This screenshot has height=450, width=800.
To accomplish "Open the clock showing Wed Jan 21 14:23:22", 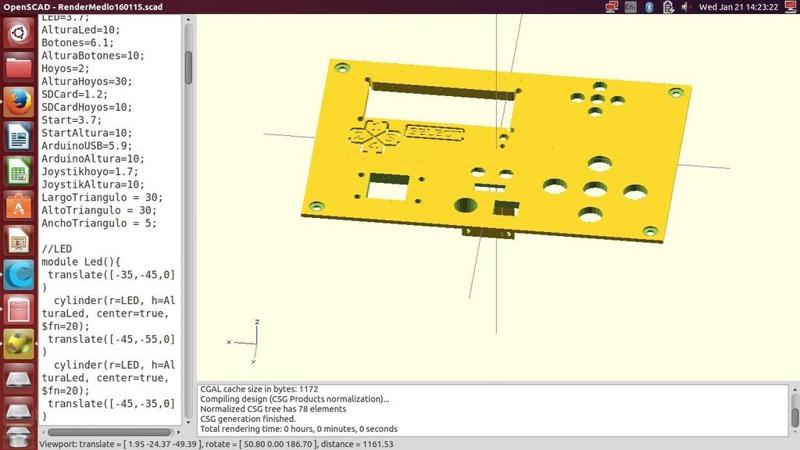I will (738, 7).
